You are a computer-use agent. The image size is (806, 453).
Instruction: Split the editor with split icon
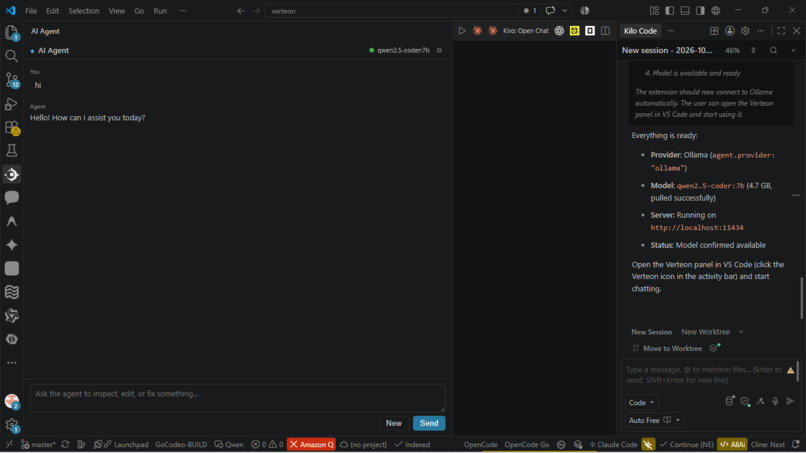(x=605, y=31)
